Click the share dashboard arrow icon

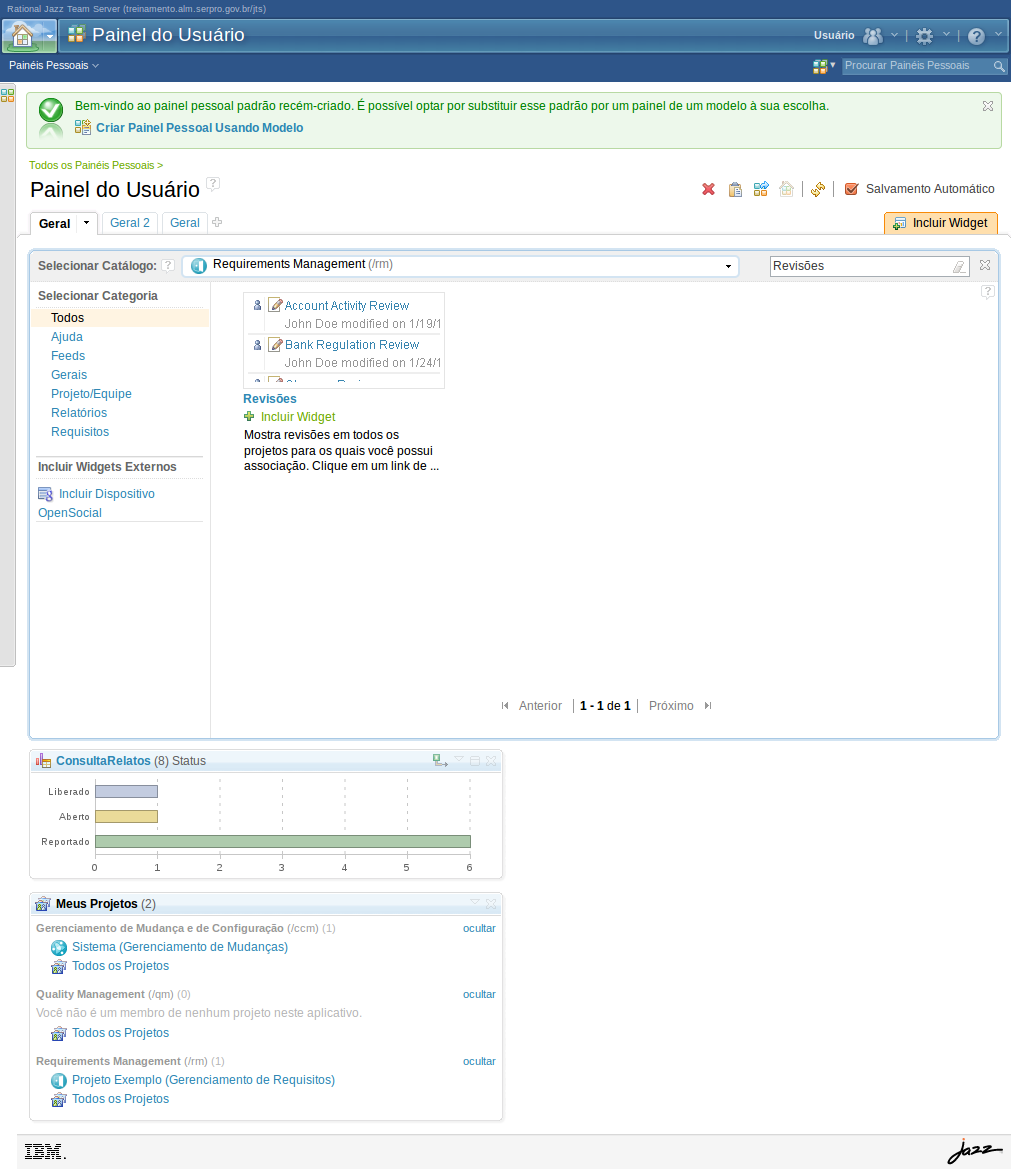760,189
